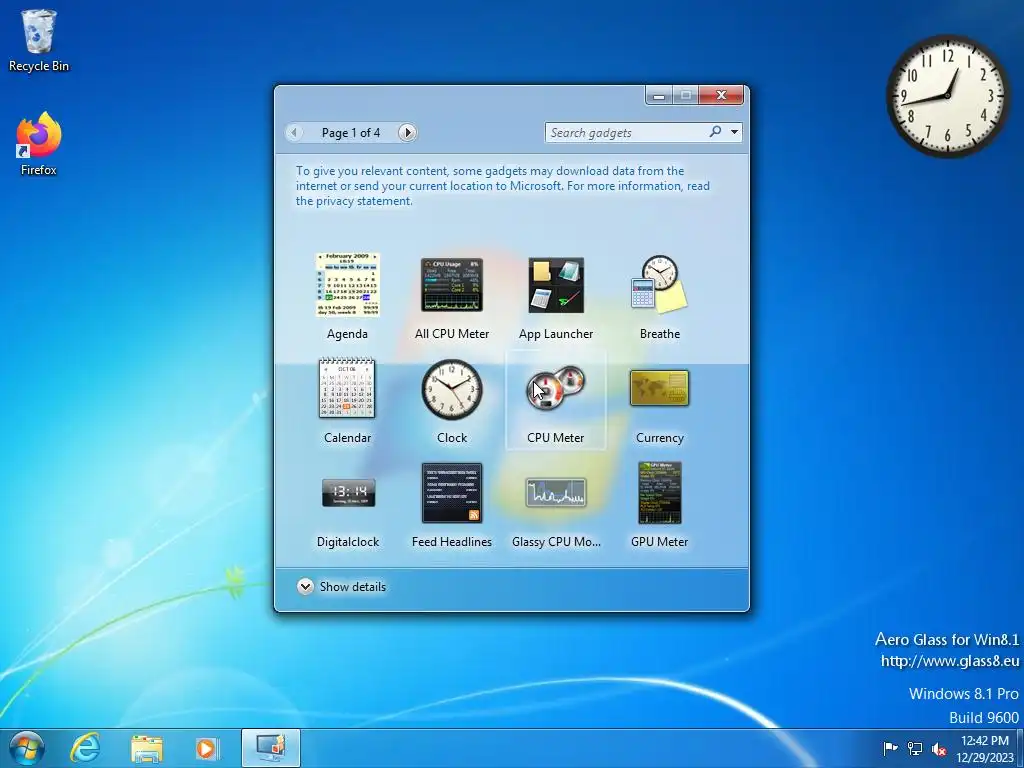Screen dimensions: 1024x768
Task: Click the search magnifier icon
Action: tap(716, 132)
